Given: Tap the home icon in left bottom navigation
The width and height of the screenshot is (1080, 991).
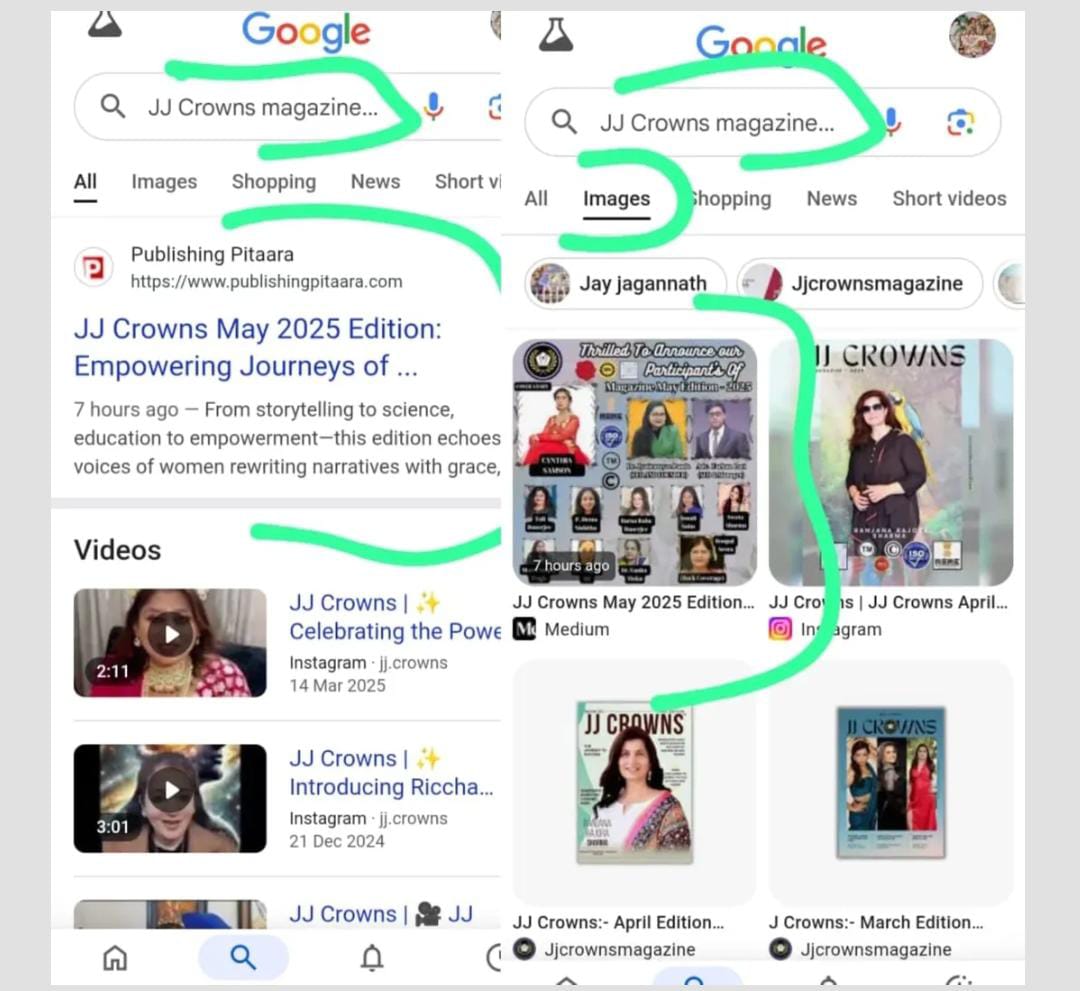Looking at the screenshot, I should coord(115,958).
